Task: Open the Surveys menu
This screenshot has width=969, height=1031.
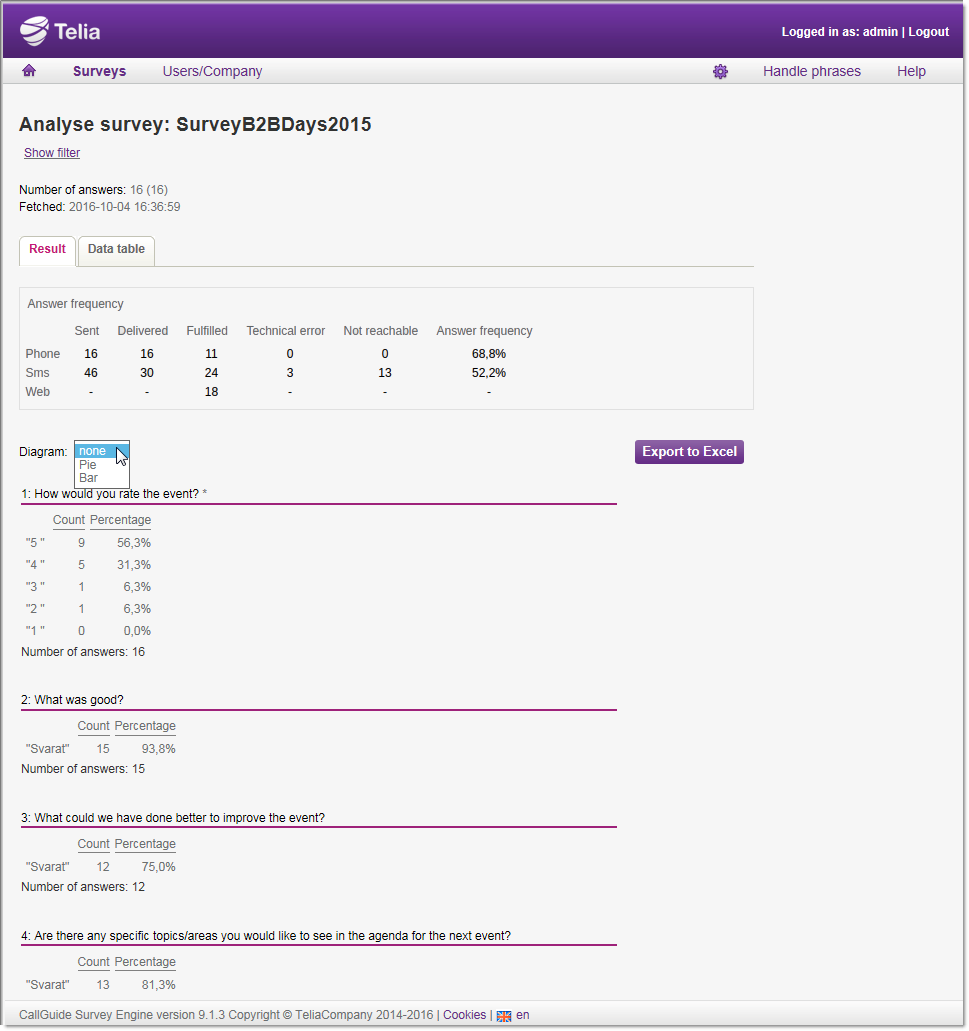Action: 99,71
